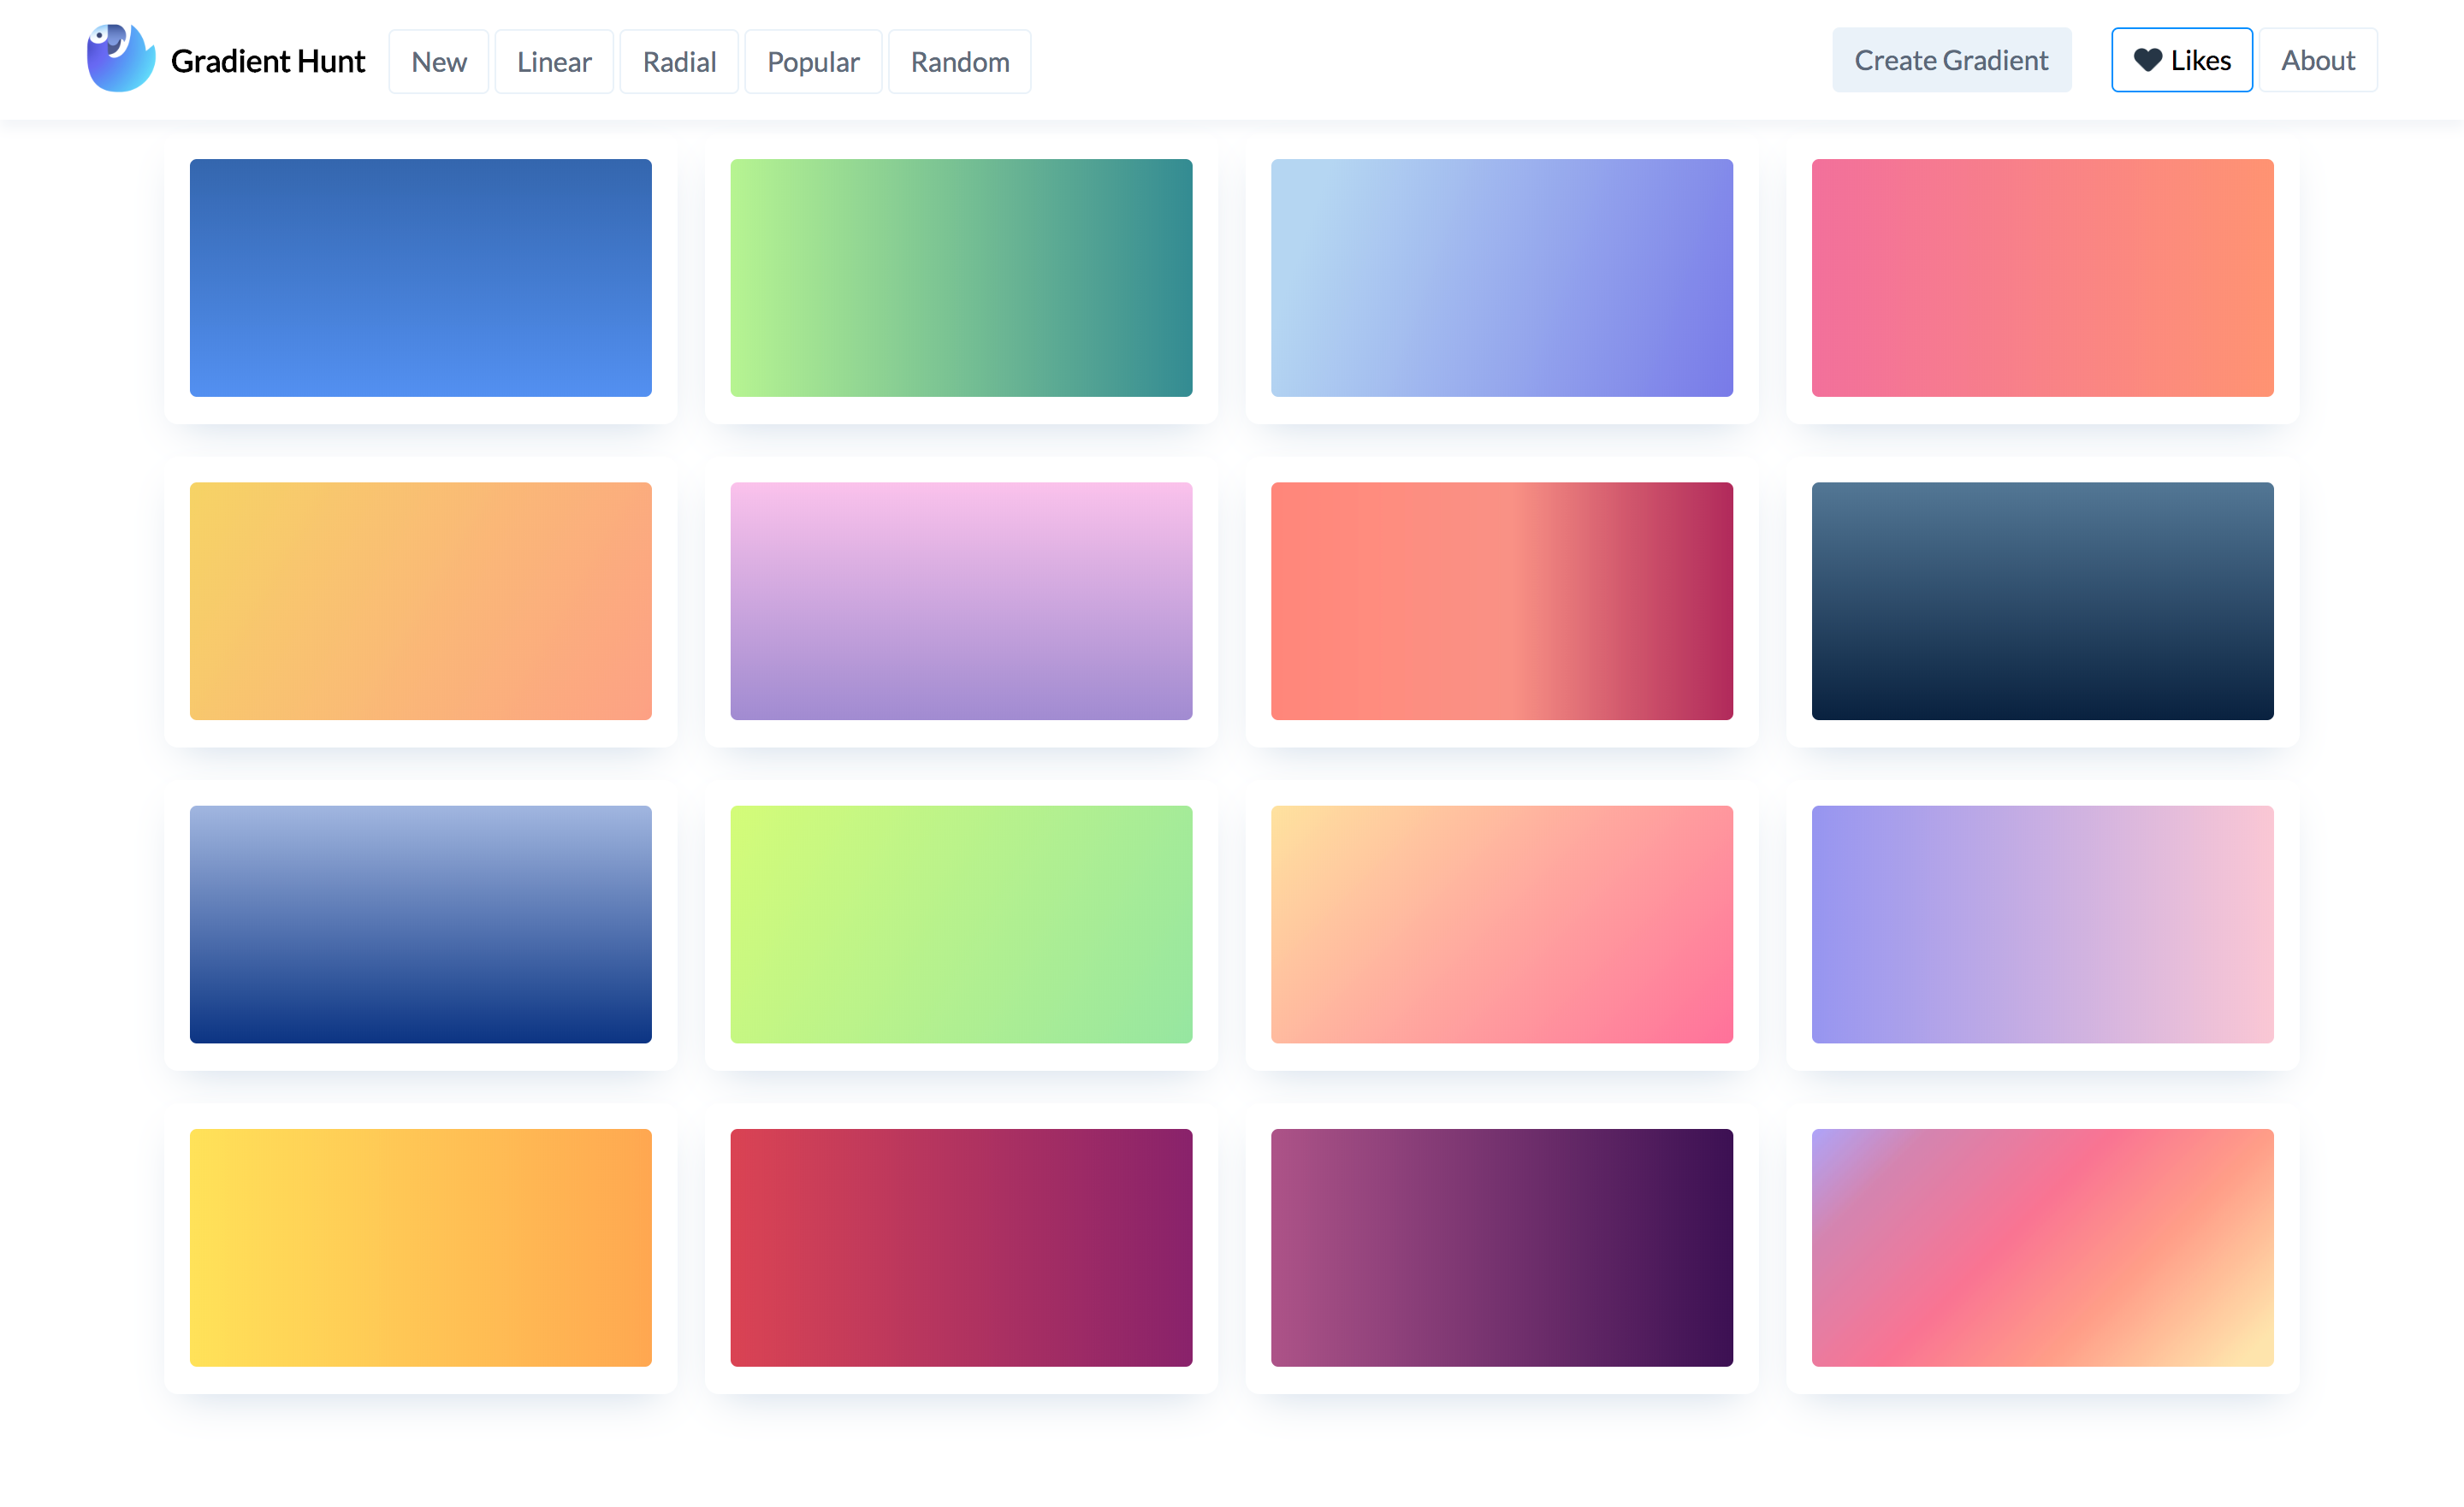Select the New tab
The height and width of the screenshot is (1507, 2464).
[x=438, y=62]
